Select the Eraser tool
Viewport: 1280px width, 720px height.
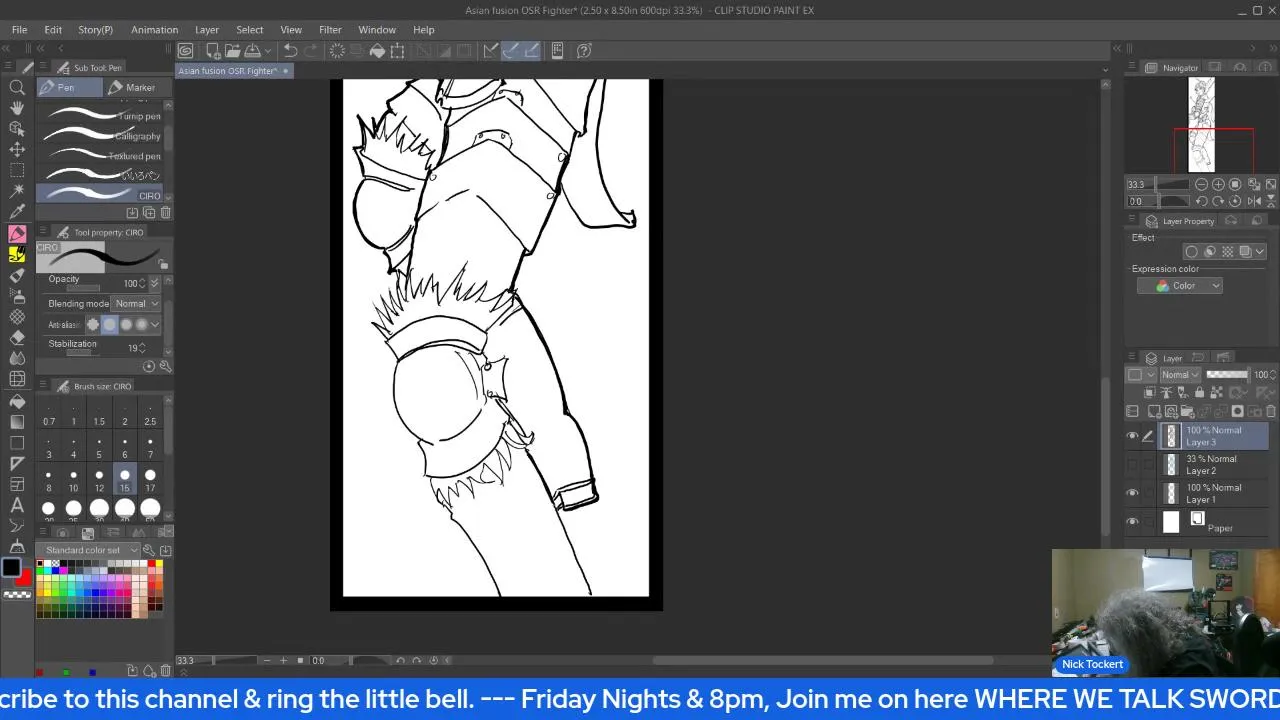[17, 338]
